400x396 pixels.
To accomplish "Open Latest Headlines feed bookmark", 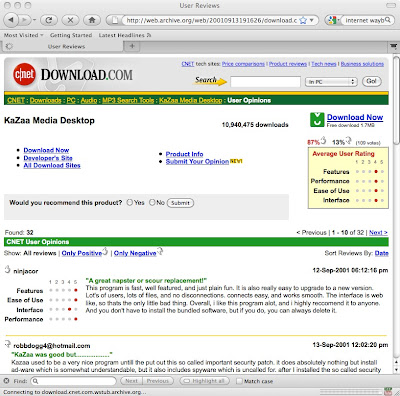I will (125, 35).
